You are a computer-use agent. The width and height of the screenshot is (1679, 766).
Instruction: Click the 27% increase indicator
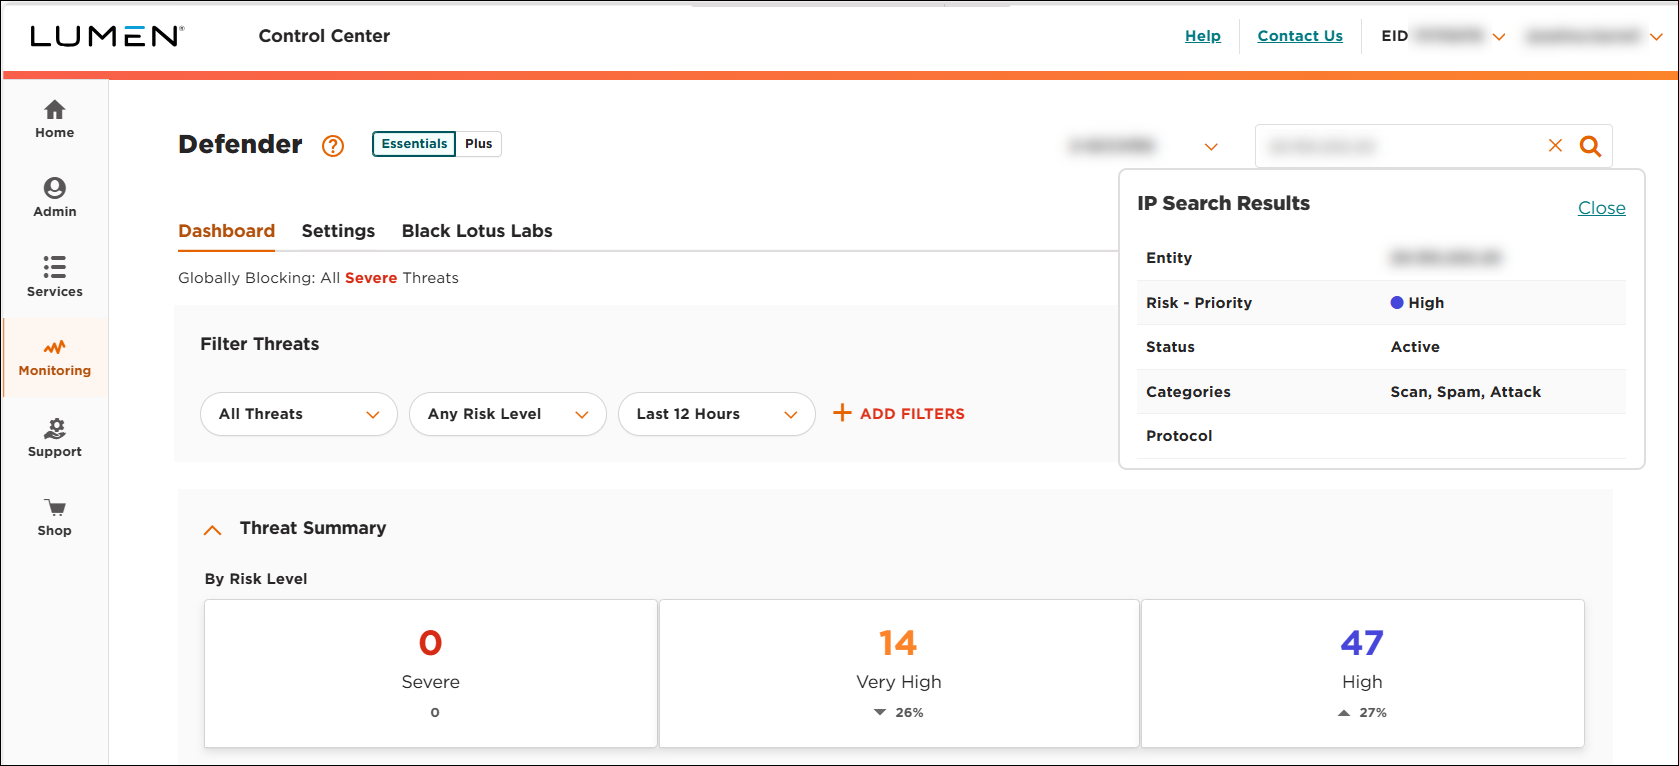tap(1362, 713)
